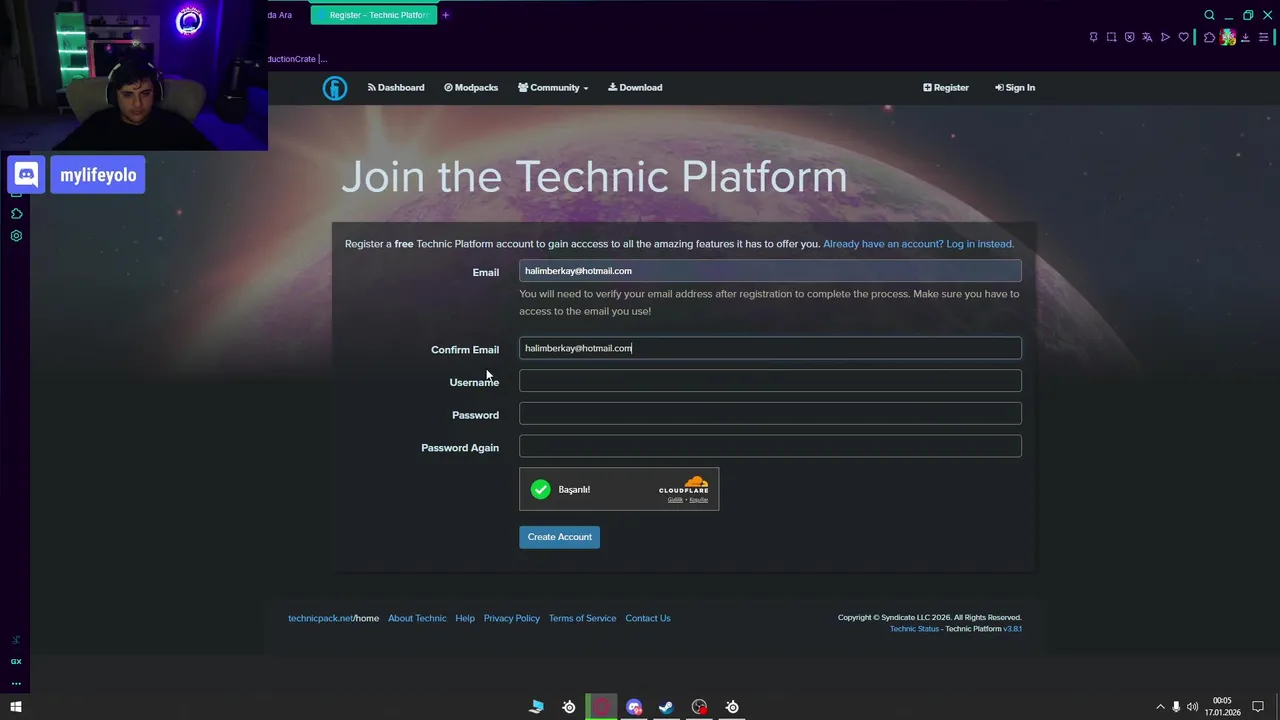Click the taskbar microphone icon

click(1176, 707)
